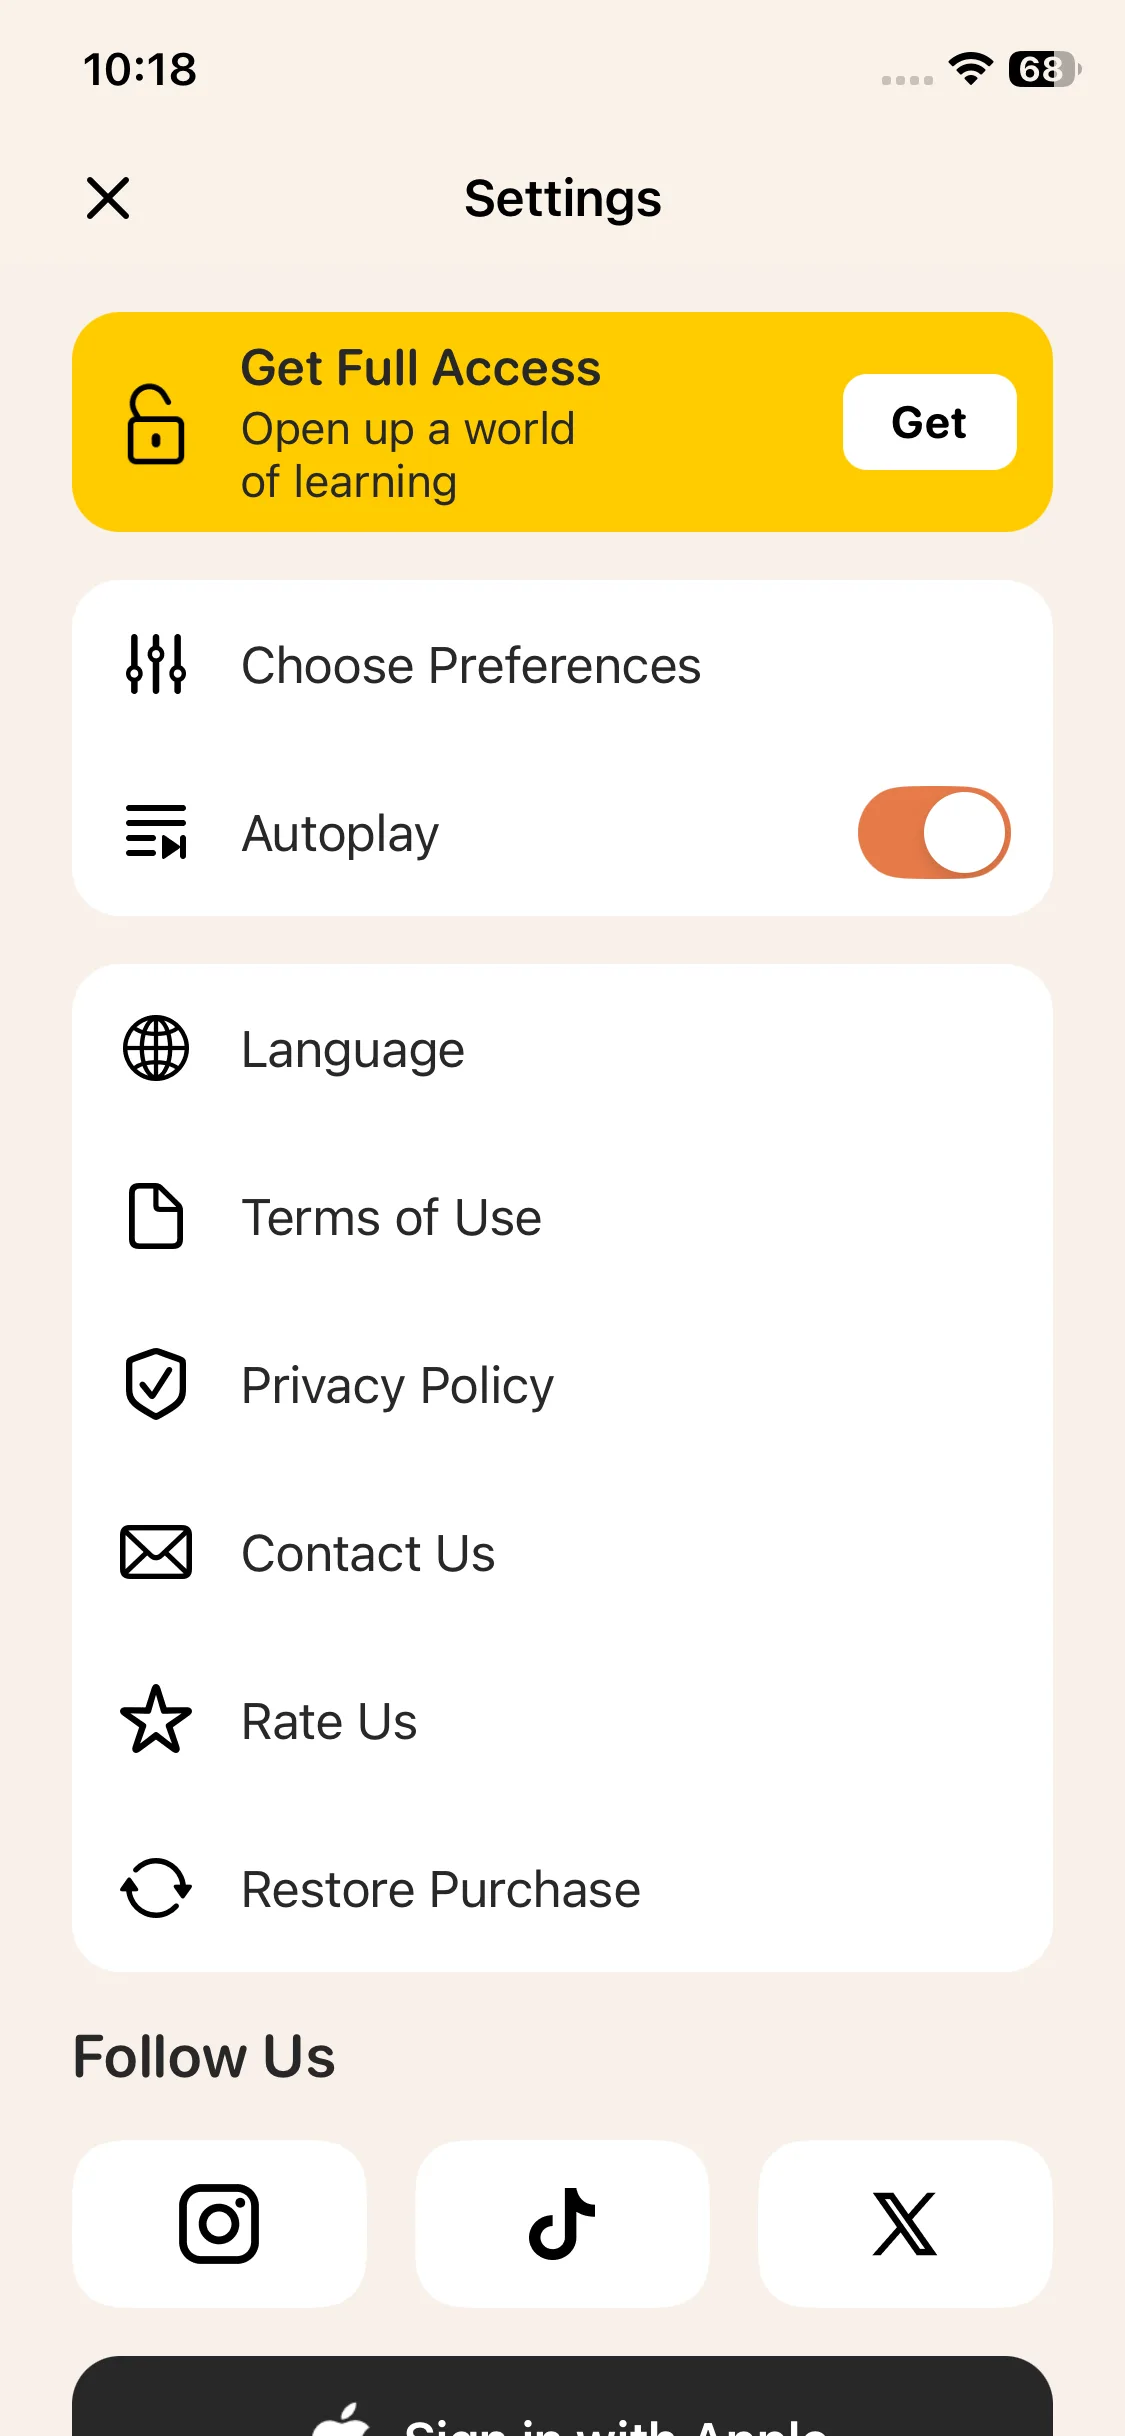Screen dimensions: 1125x2436
Task: Tap the Privacy Policy shield icon
Action: pyautogui.click(x=156, y=1384)
